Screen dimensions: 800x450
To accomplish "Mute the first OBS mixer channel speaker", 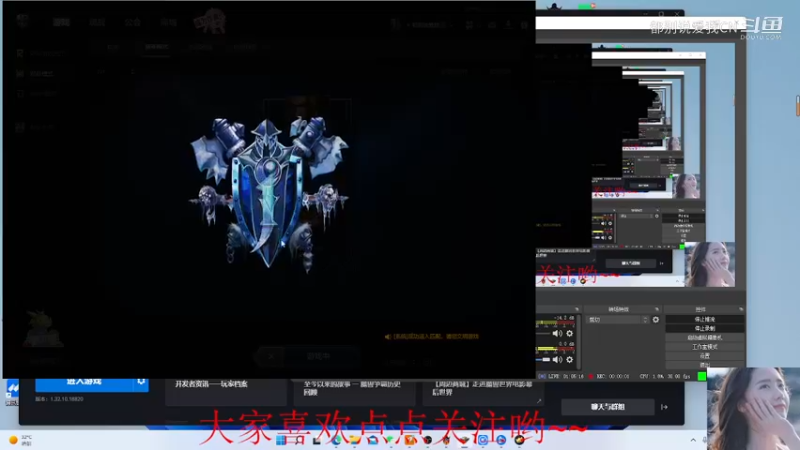I will pos(557,334).
